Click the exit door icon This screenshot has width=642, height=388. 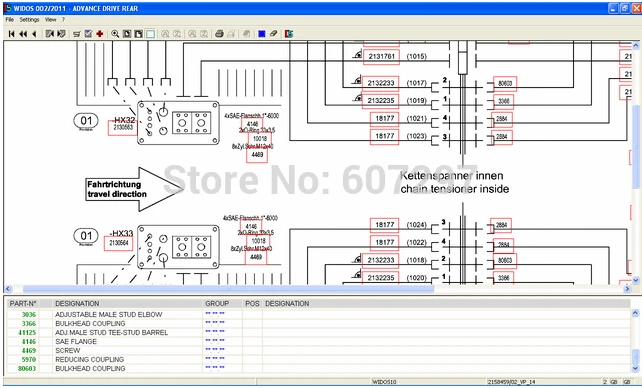[x=289, y=34]
